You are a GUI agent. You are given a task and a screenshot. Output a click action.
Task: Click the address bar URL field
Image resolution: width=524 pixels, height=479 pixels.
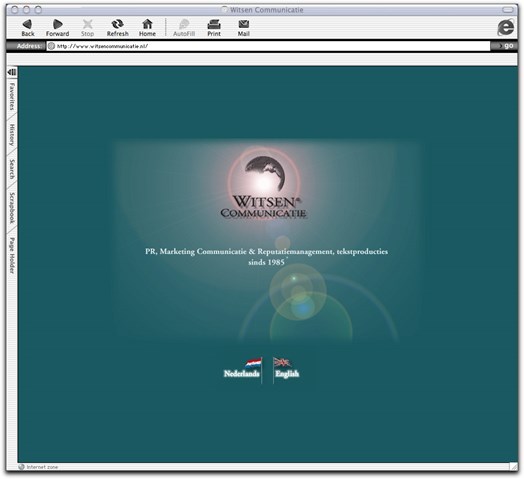pyautogui.click(x=268, y=46)
